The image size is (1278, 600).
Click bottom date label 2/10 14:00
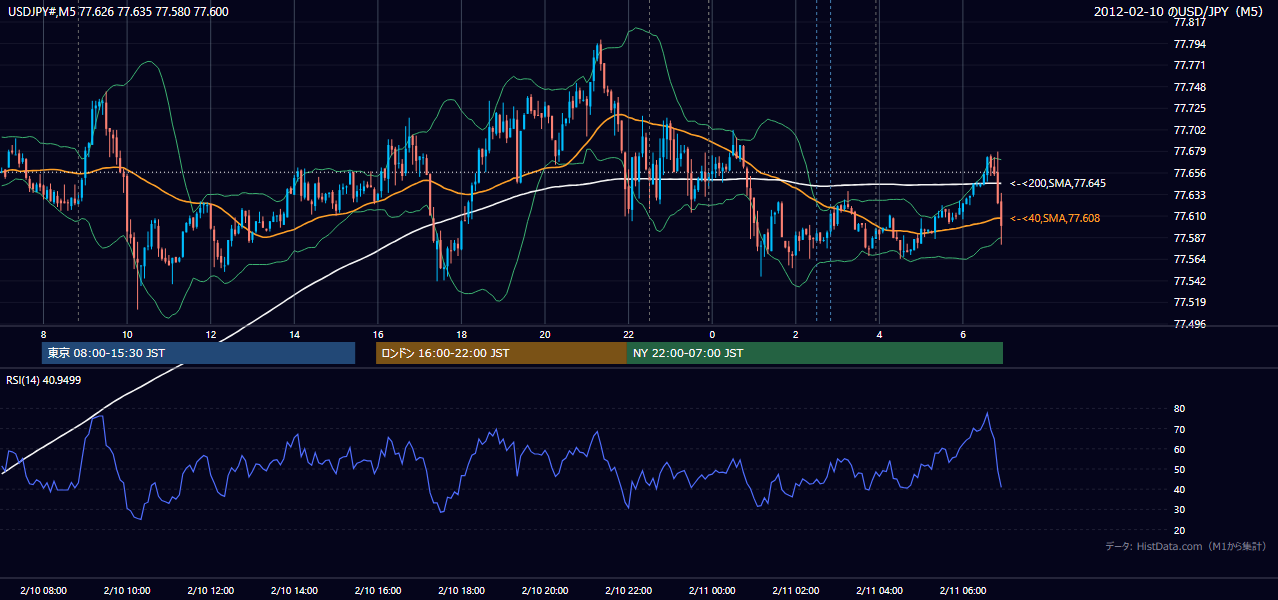click(294, 591)
